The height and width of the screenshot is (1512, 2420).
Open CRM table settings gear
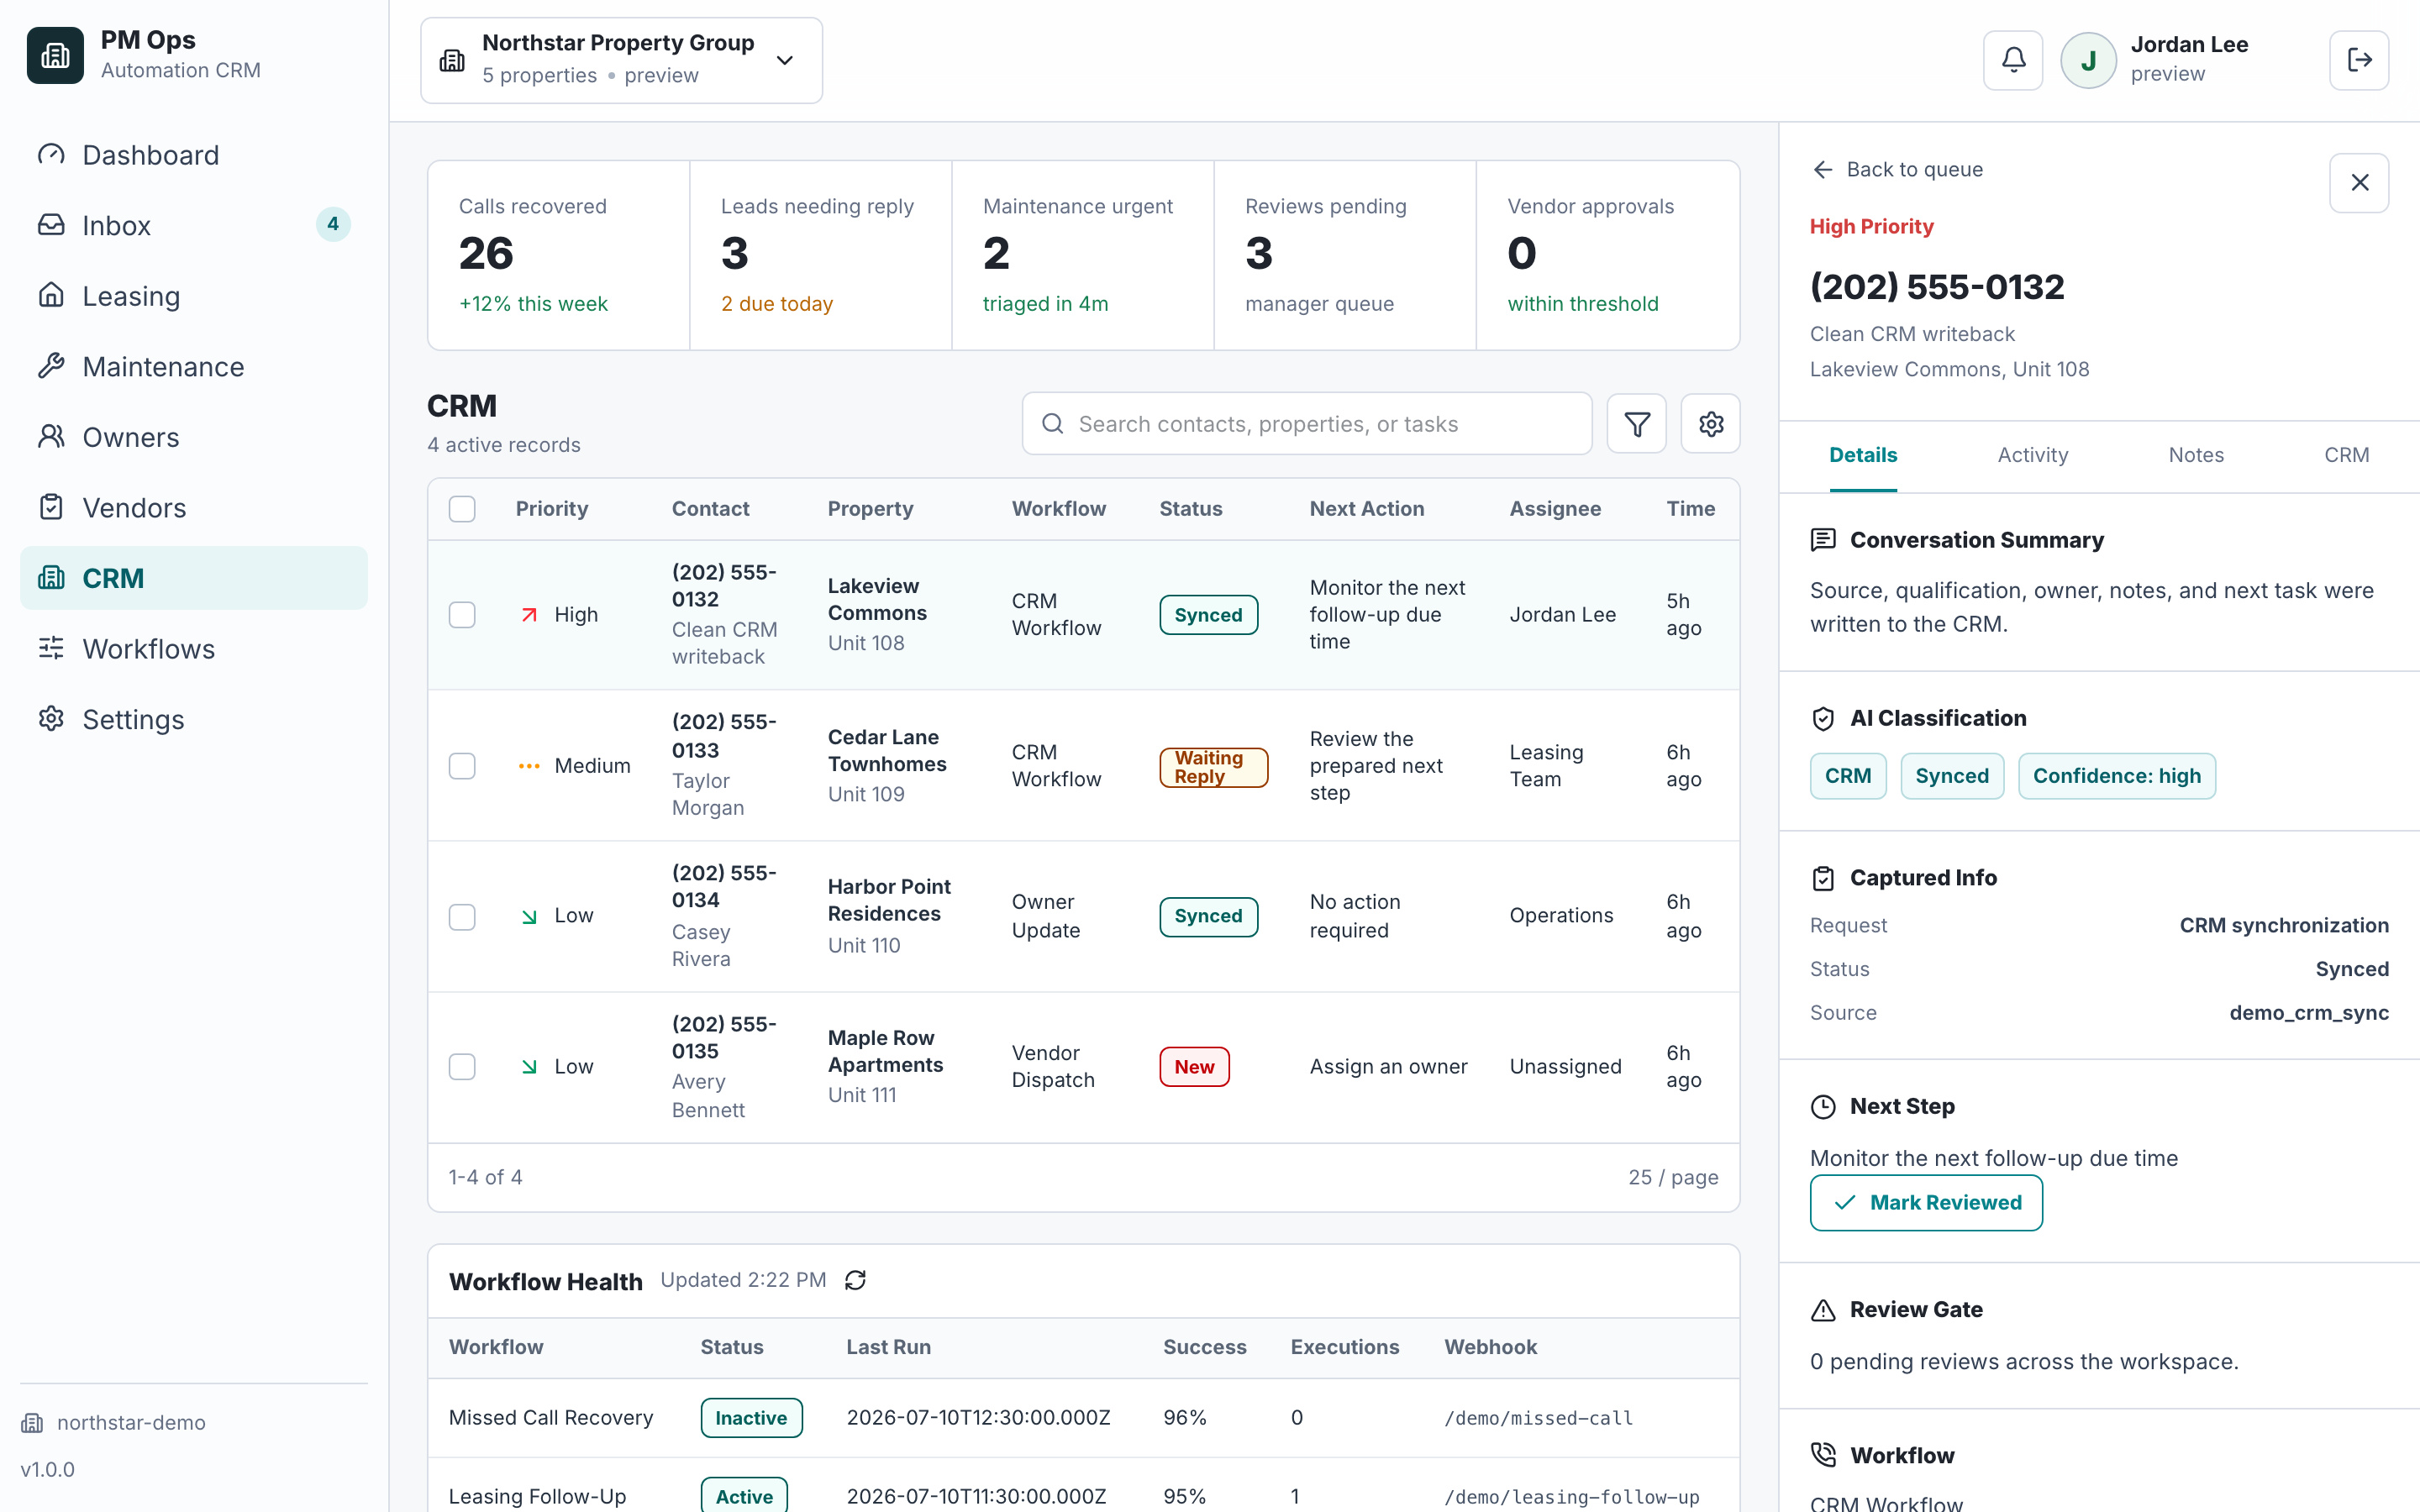click(1711, 424)
